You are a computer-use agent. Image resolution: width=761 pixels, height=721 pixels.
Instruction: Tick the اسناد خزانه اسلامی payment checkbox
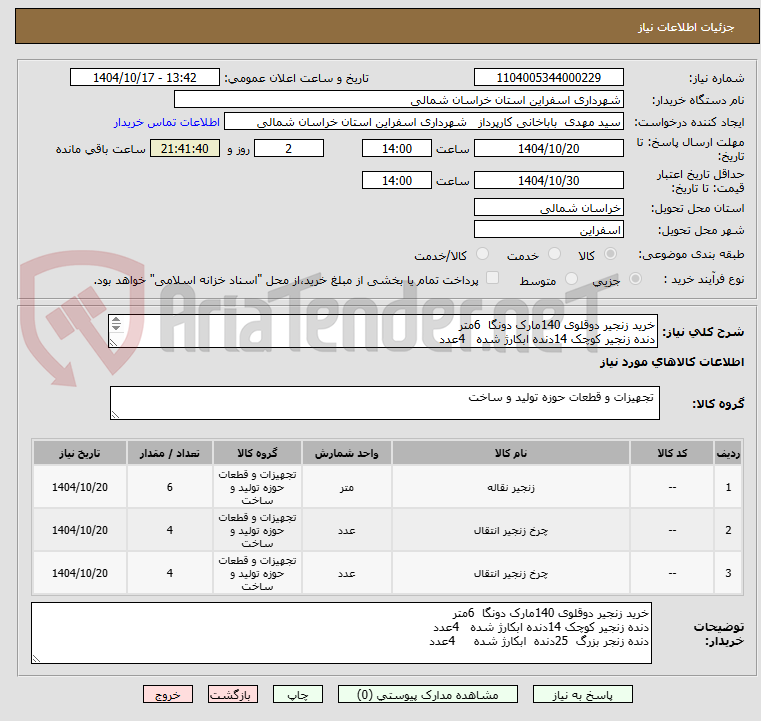(492, 278)
